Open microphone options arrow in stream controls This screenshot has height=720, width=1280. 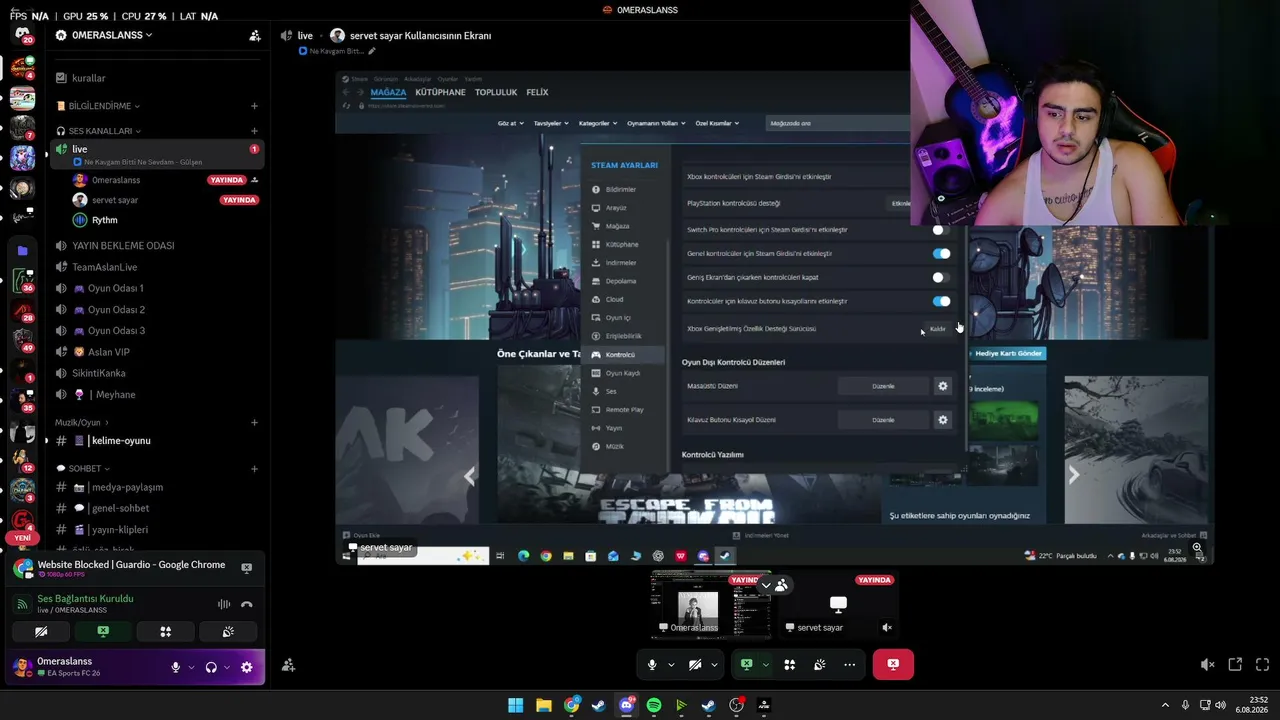coord(671,664)
